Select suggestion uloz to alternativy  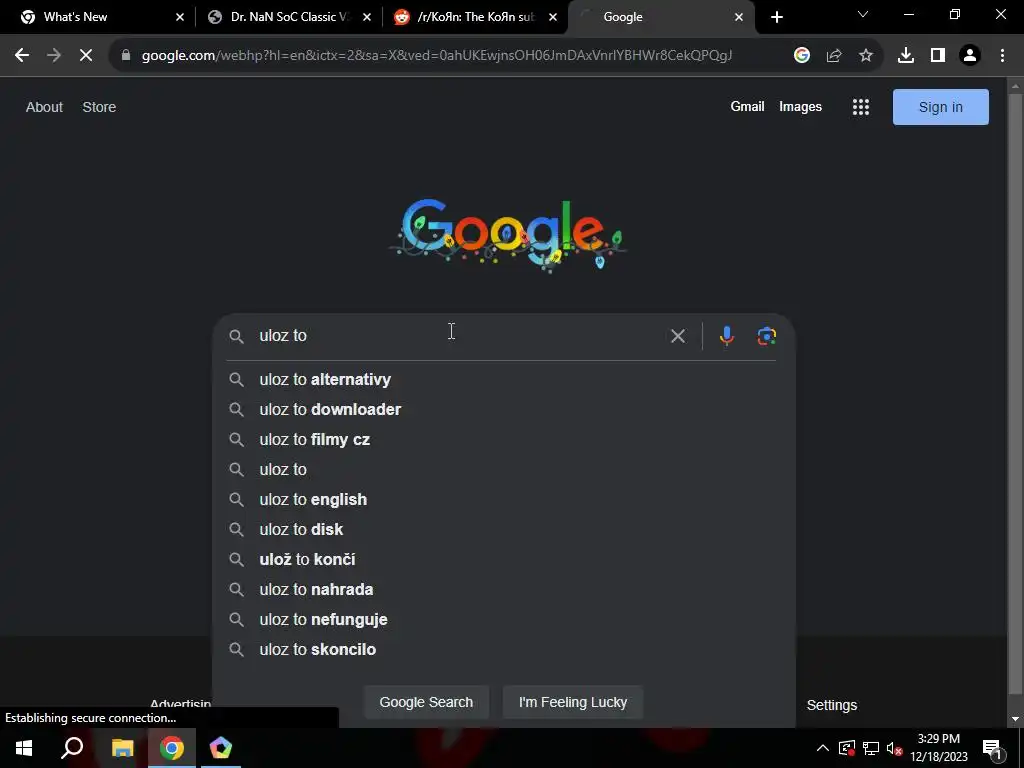tap(504, 379)
